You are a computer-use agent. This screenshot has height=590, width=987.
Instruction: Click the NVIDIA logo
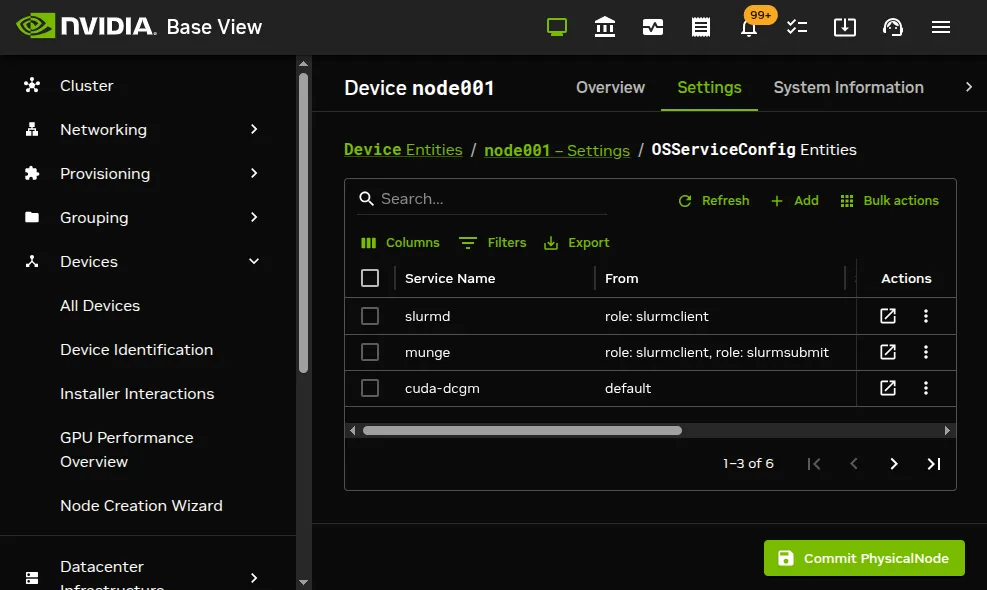tap(86, 26)
